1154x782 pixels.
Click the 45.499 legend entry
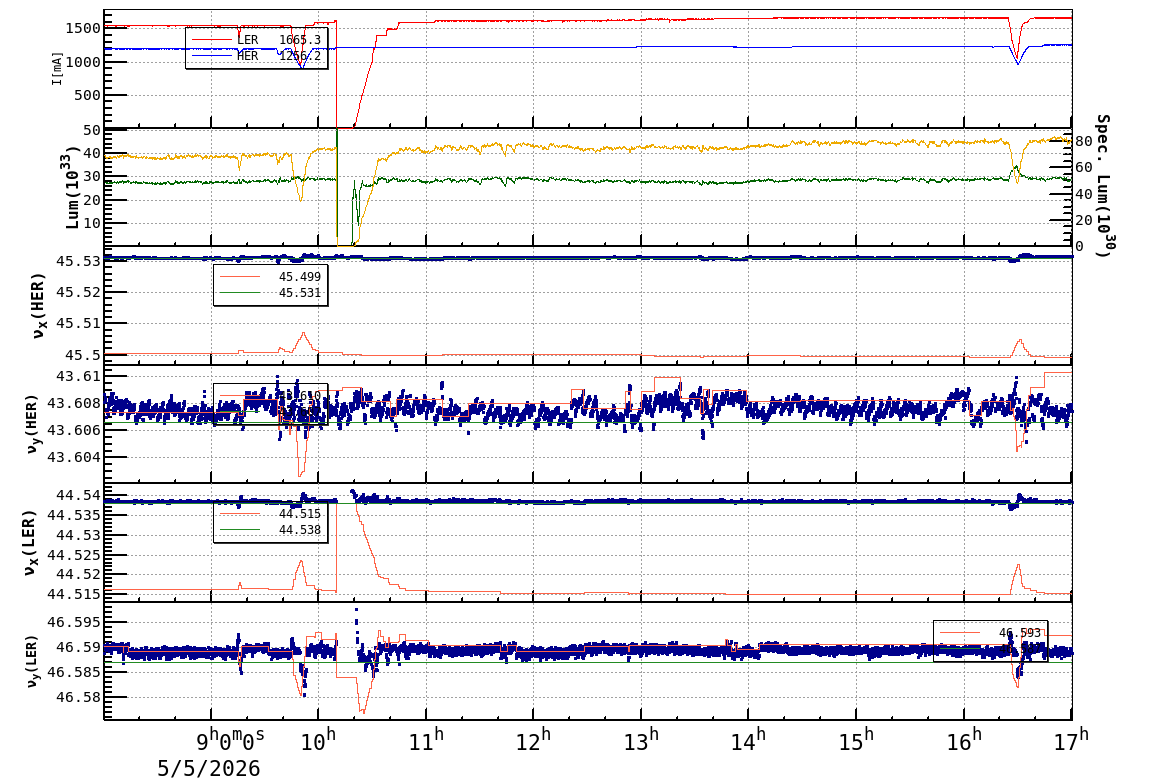[270, 277]
